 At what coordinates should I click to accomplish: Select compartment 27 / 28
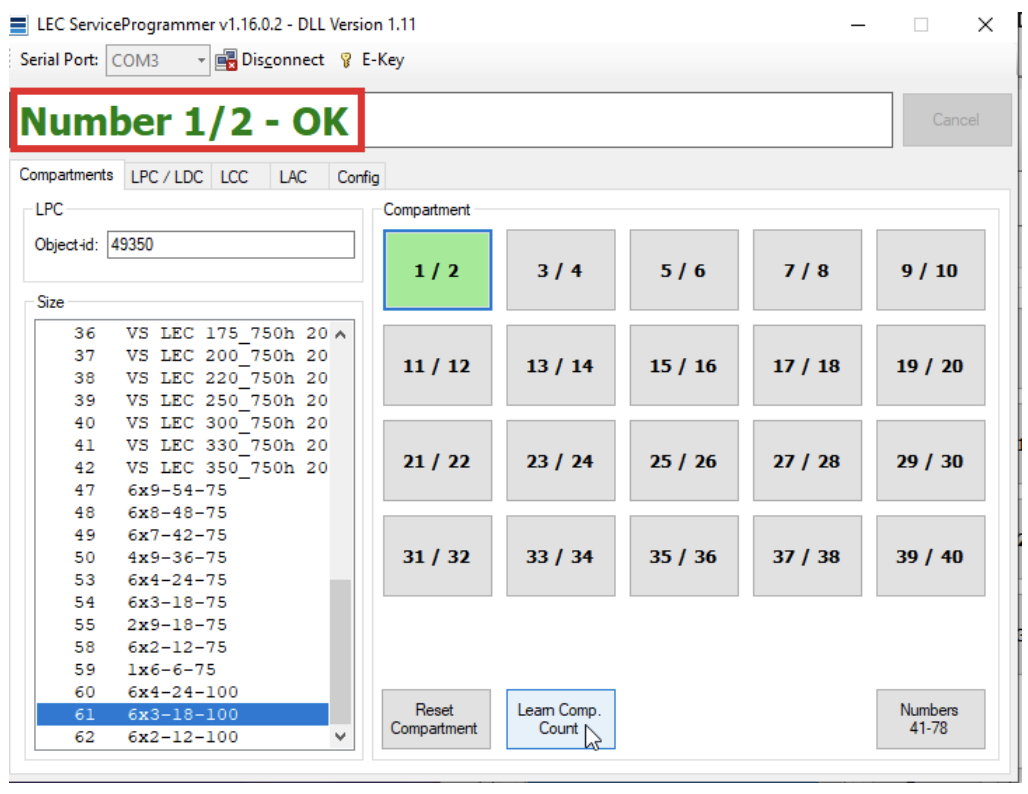(x=807, y=461)
